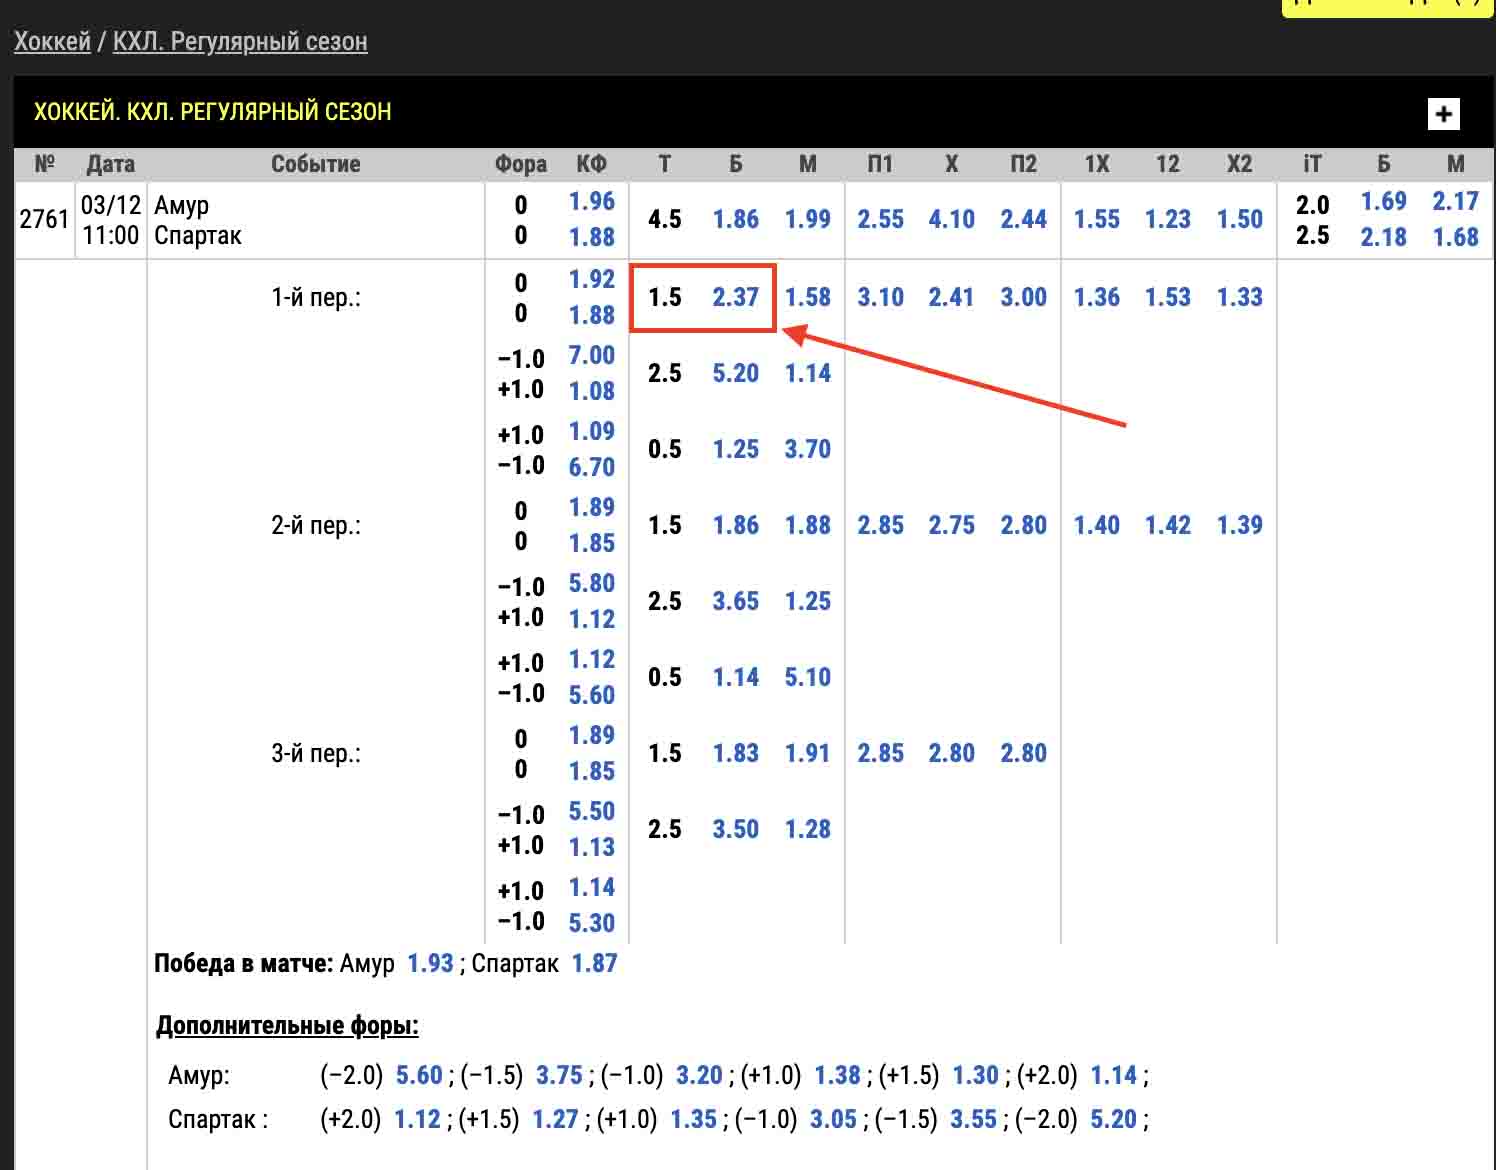Image resolution: width=1496 pixels, height=1170 pixels.
Task: Select match over 4.5 odds 1.86
Action: point(736,219)
